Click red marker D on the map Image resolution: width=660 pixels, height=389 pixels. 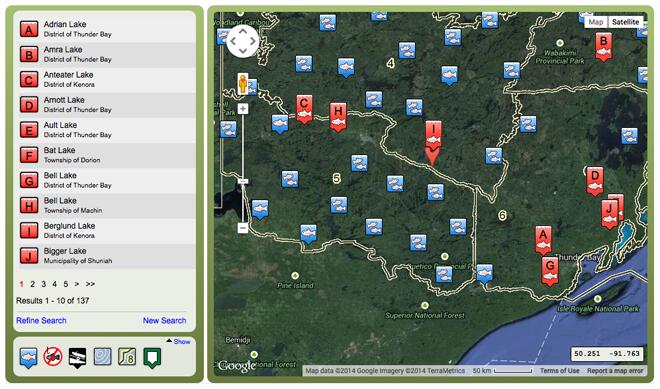[595, 181]
